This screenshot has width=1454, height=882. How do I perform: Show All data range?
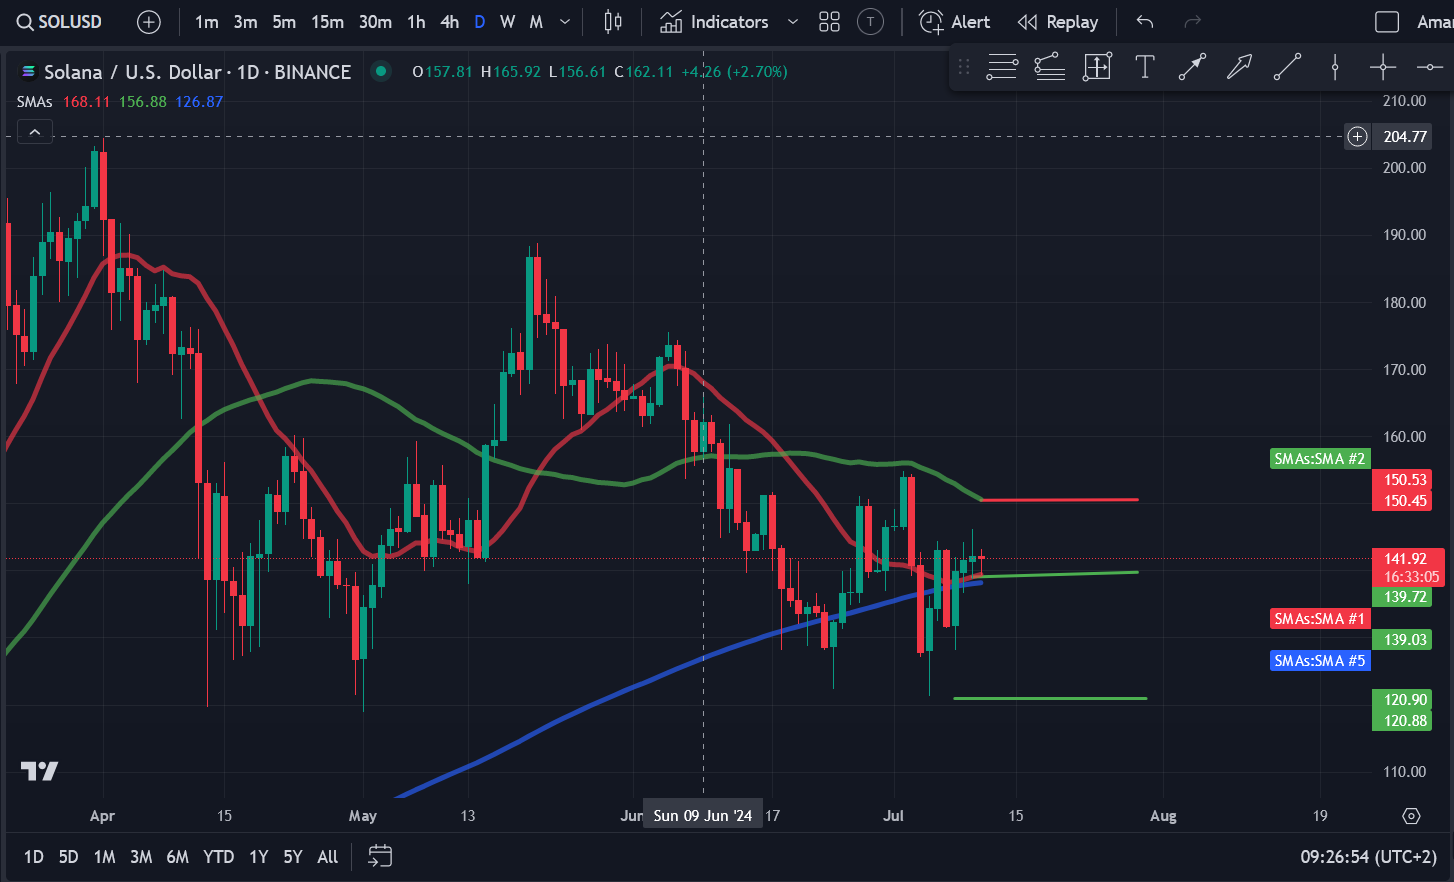click(x=327, y=857)
